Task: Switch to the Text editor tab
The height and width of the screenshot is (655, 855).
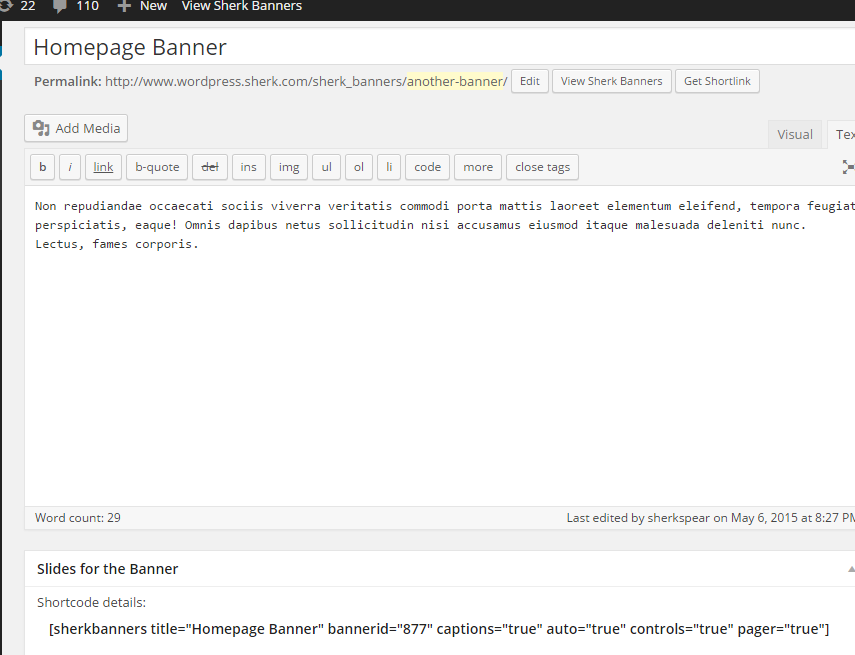Action: pos(843,135)
